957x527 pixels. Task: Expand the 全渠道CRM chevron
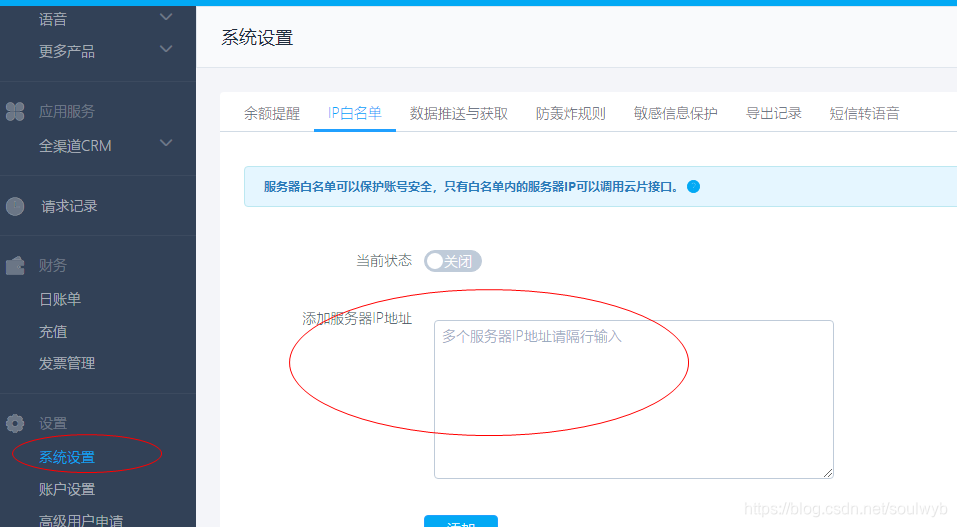pyautogui.click(x=166, y=143)
